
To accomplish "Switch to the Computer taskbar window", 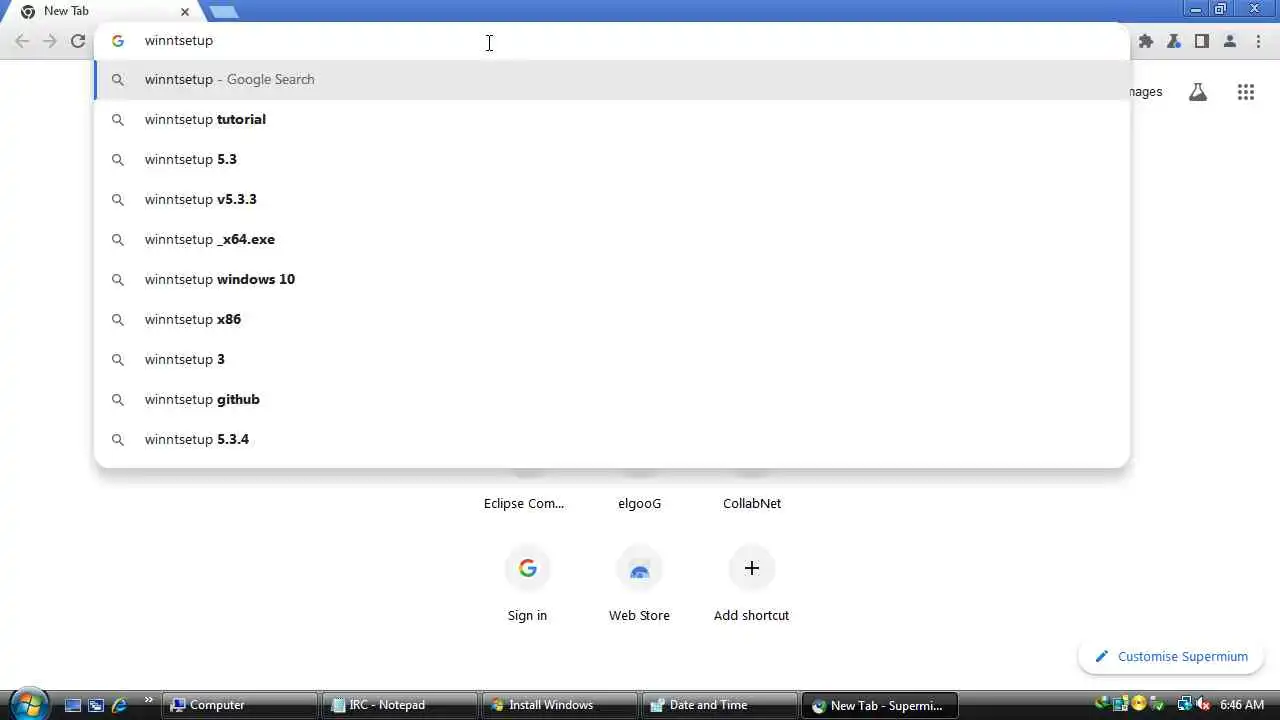I will pos(240,705).
